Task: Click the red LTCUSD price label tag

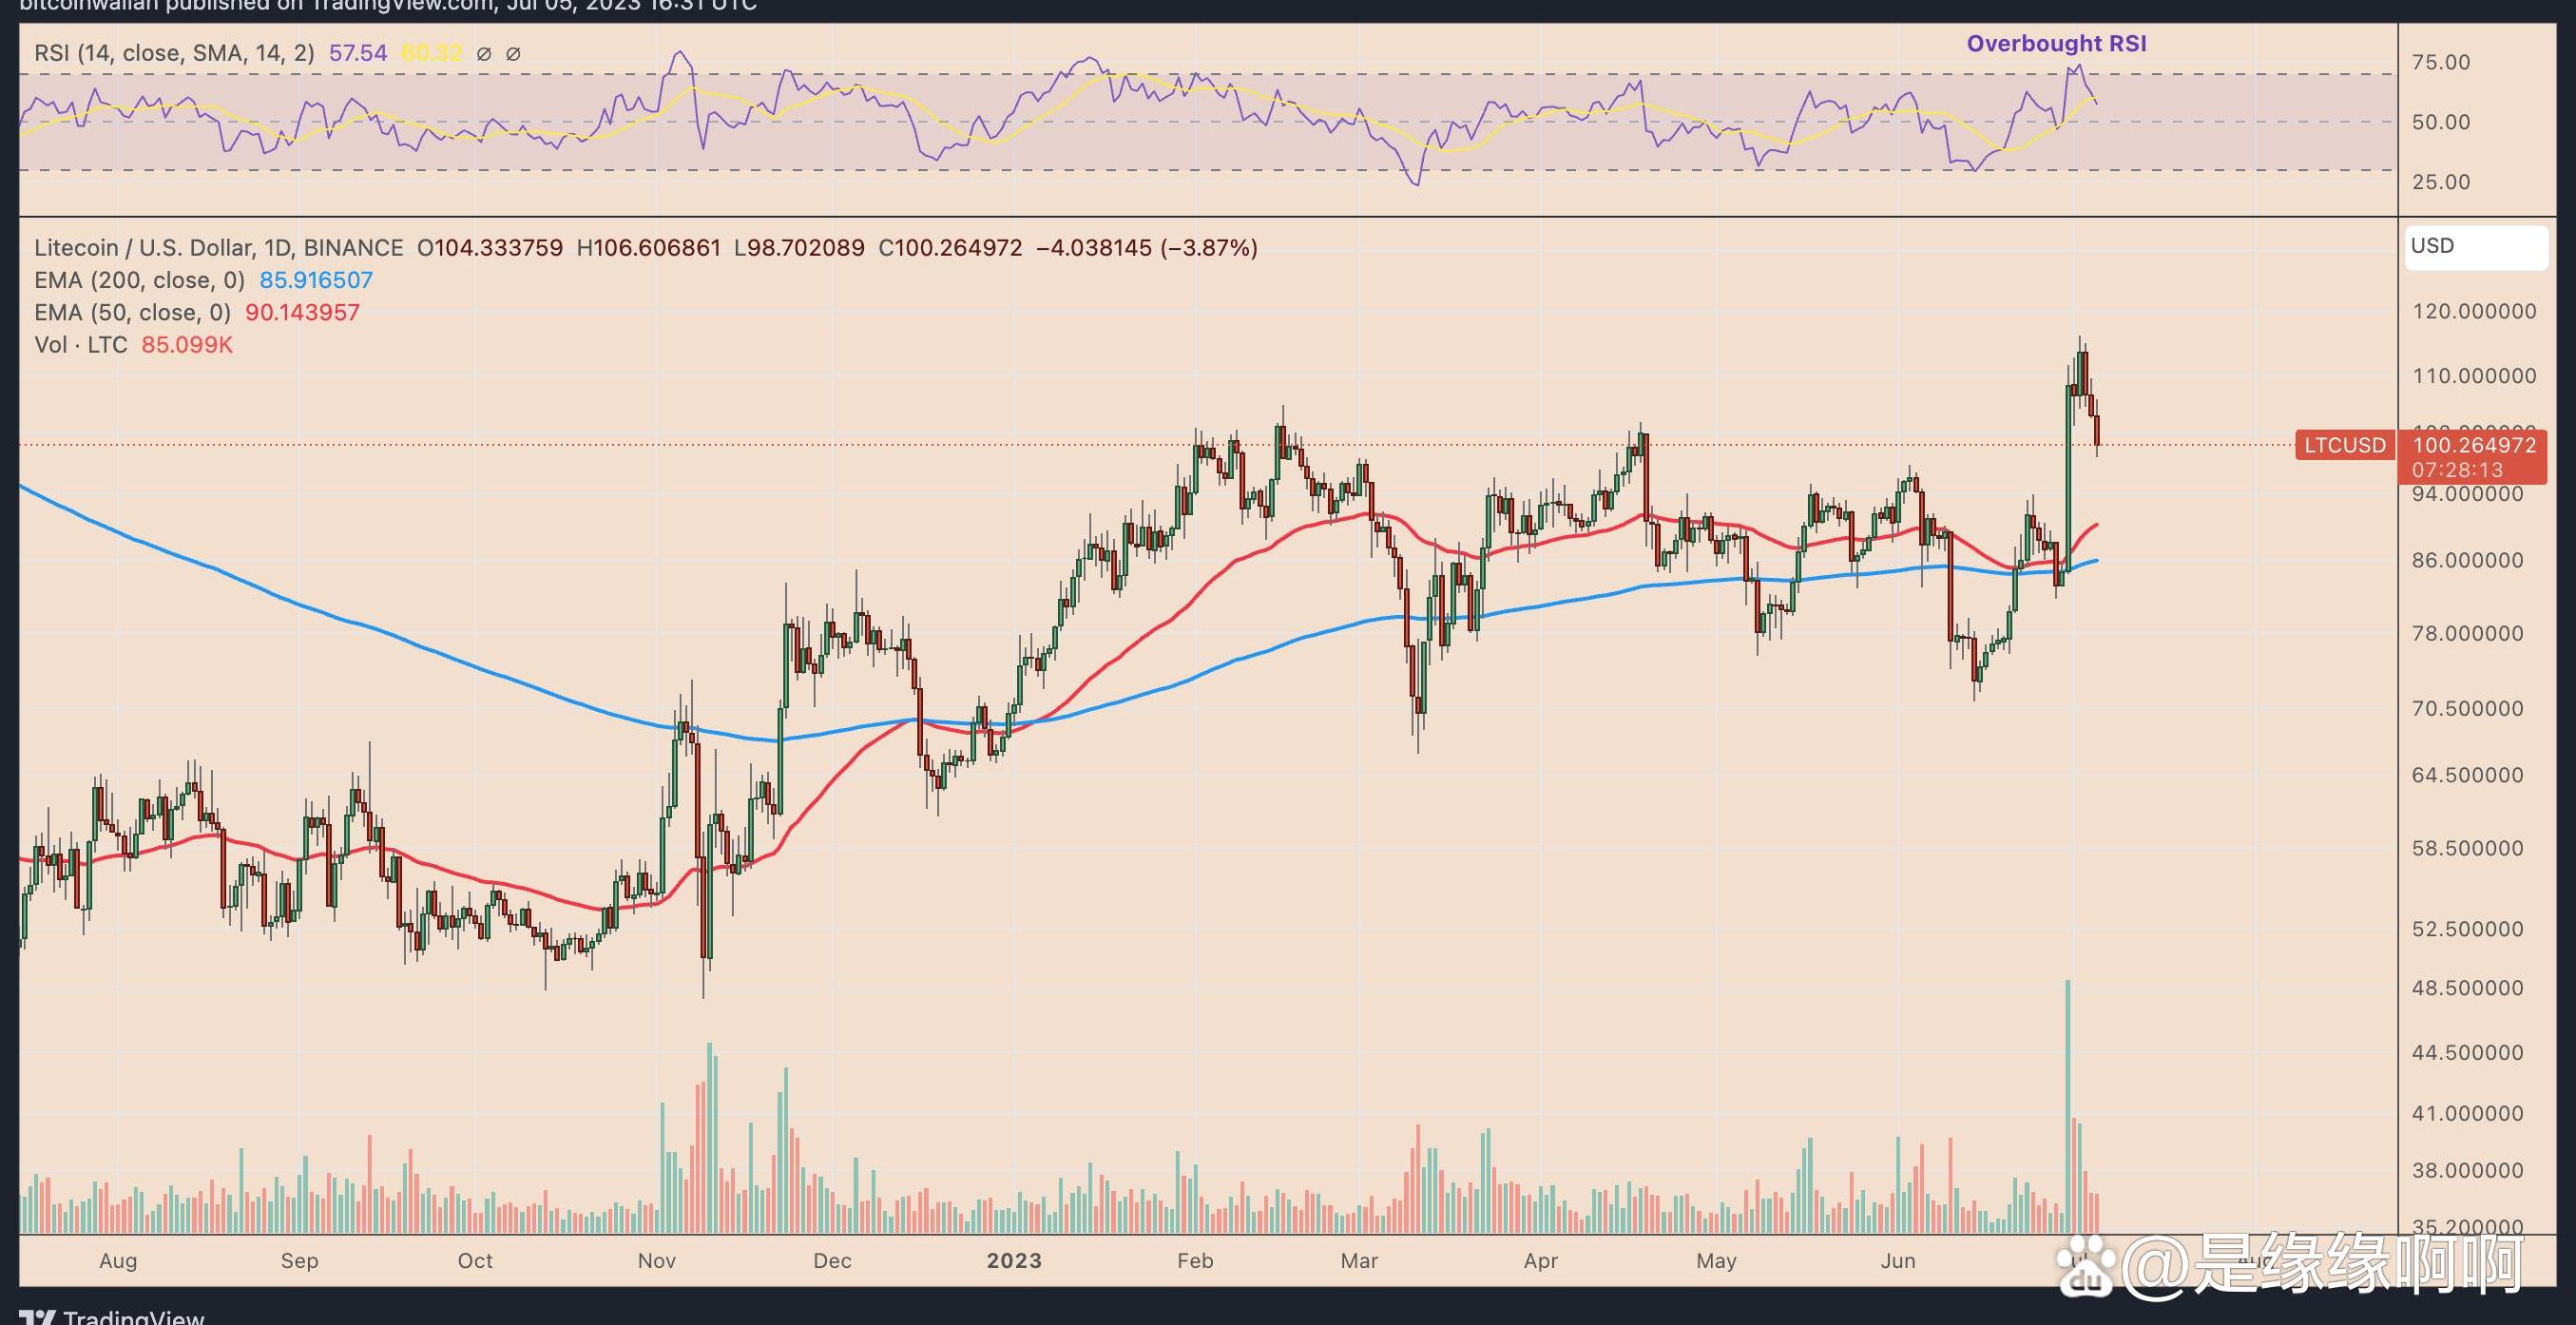Action: pos(2345,445)
